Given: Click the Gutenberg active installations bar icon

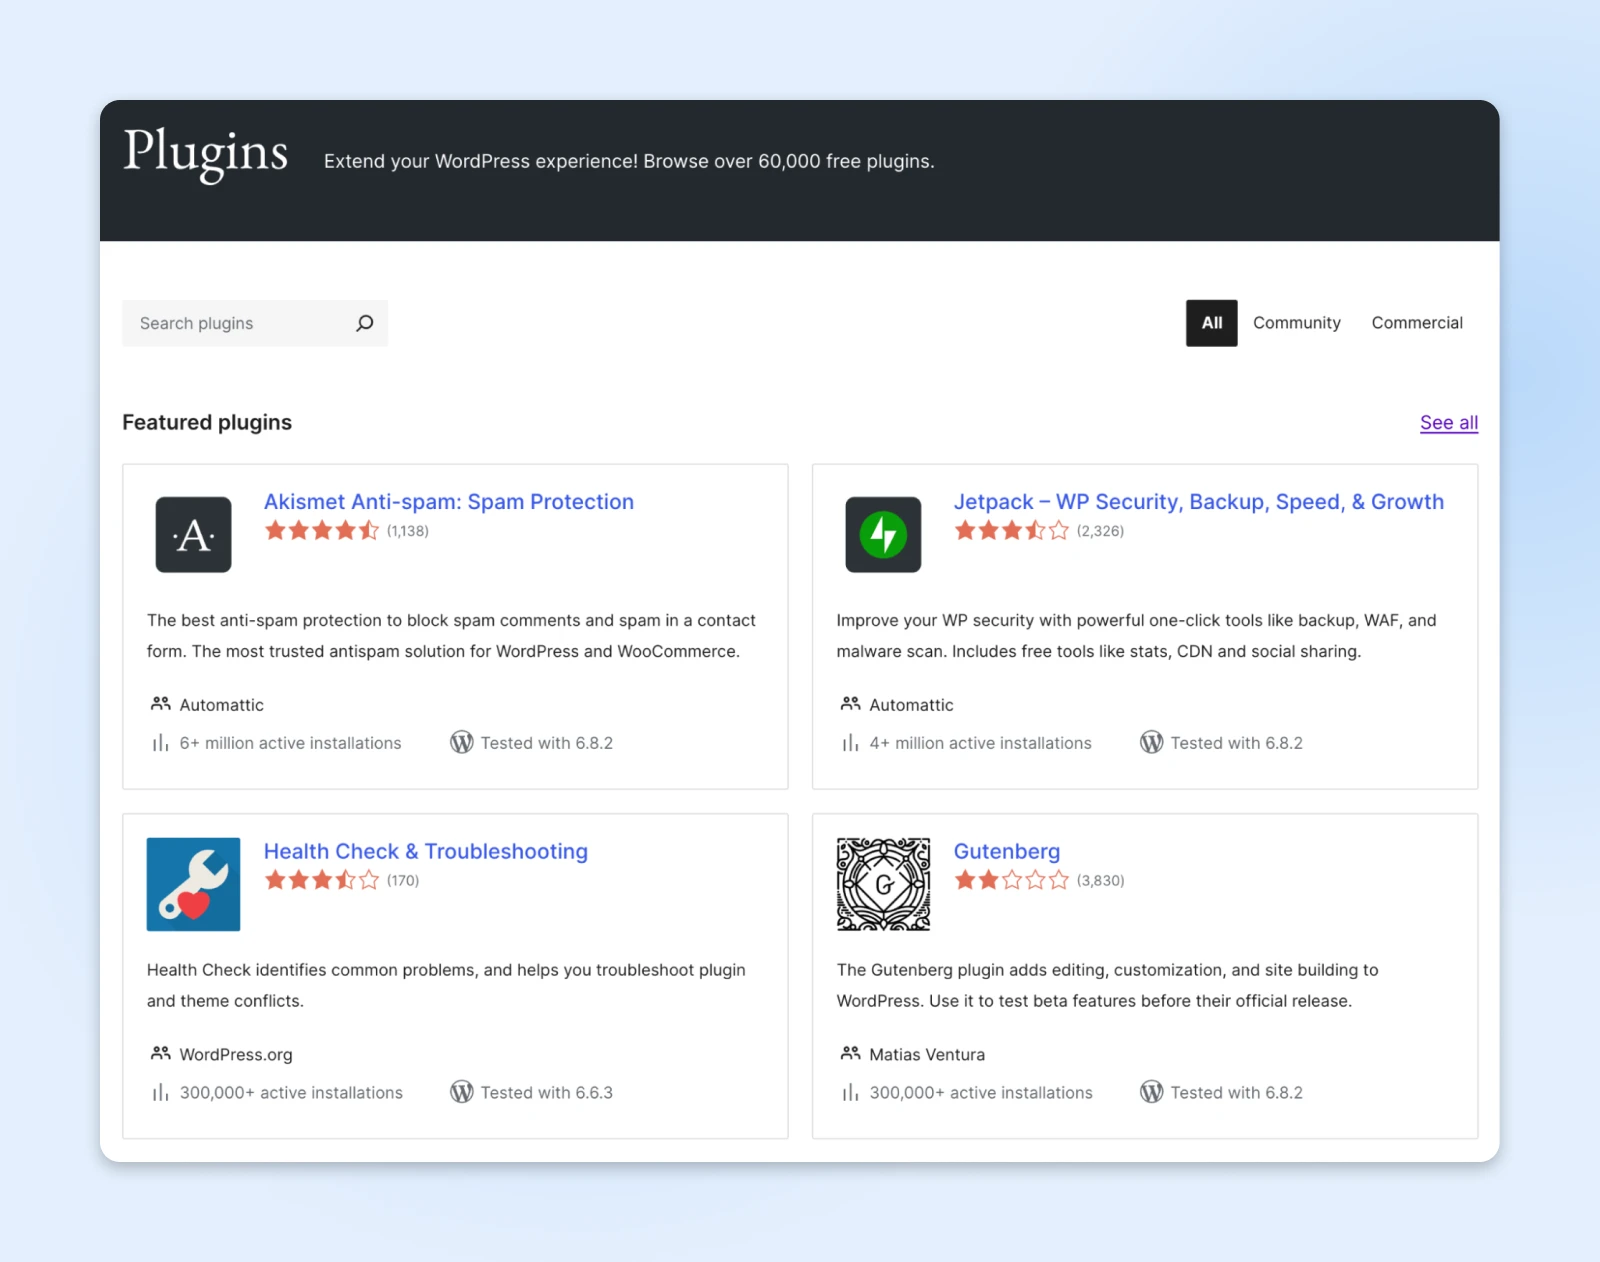Looking at the screenshot, I should click(850, 1092).
